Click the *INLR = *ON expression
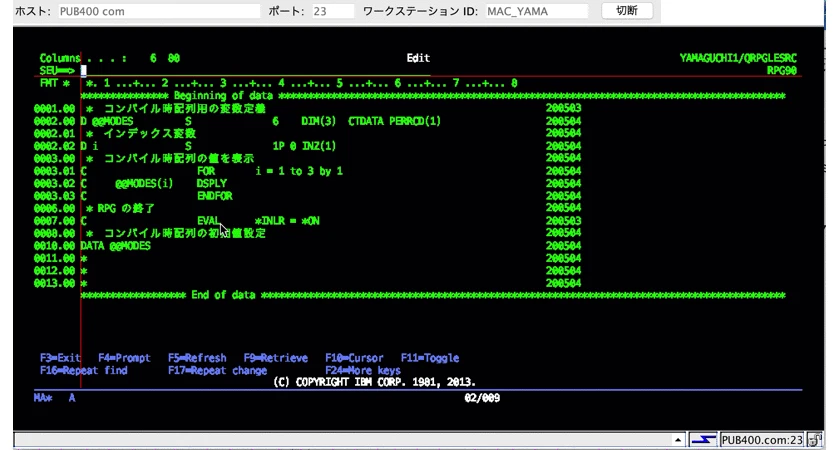 pyautogui.click(x=287, y=221)
